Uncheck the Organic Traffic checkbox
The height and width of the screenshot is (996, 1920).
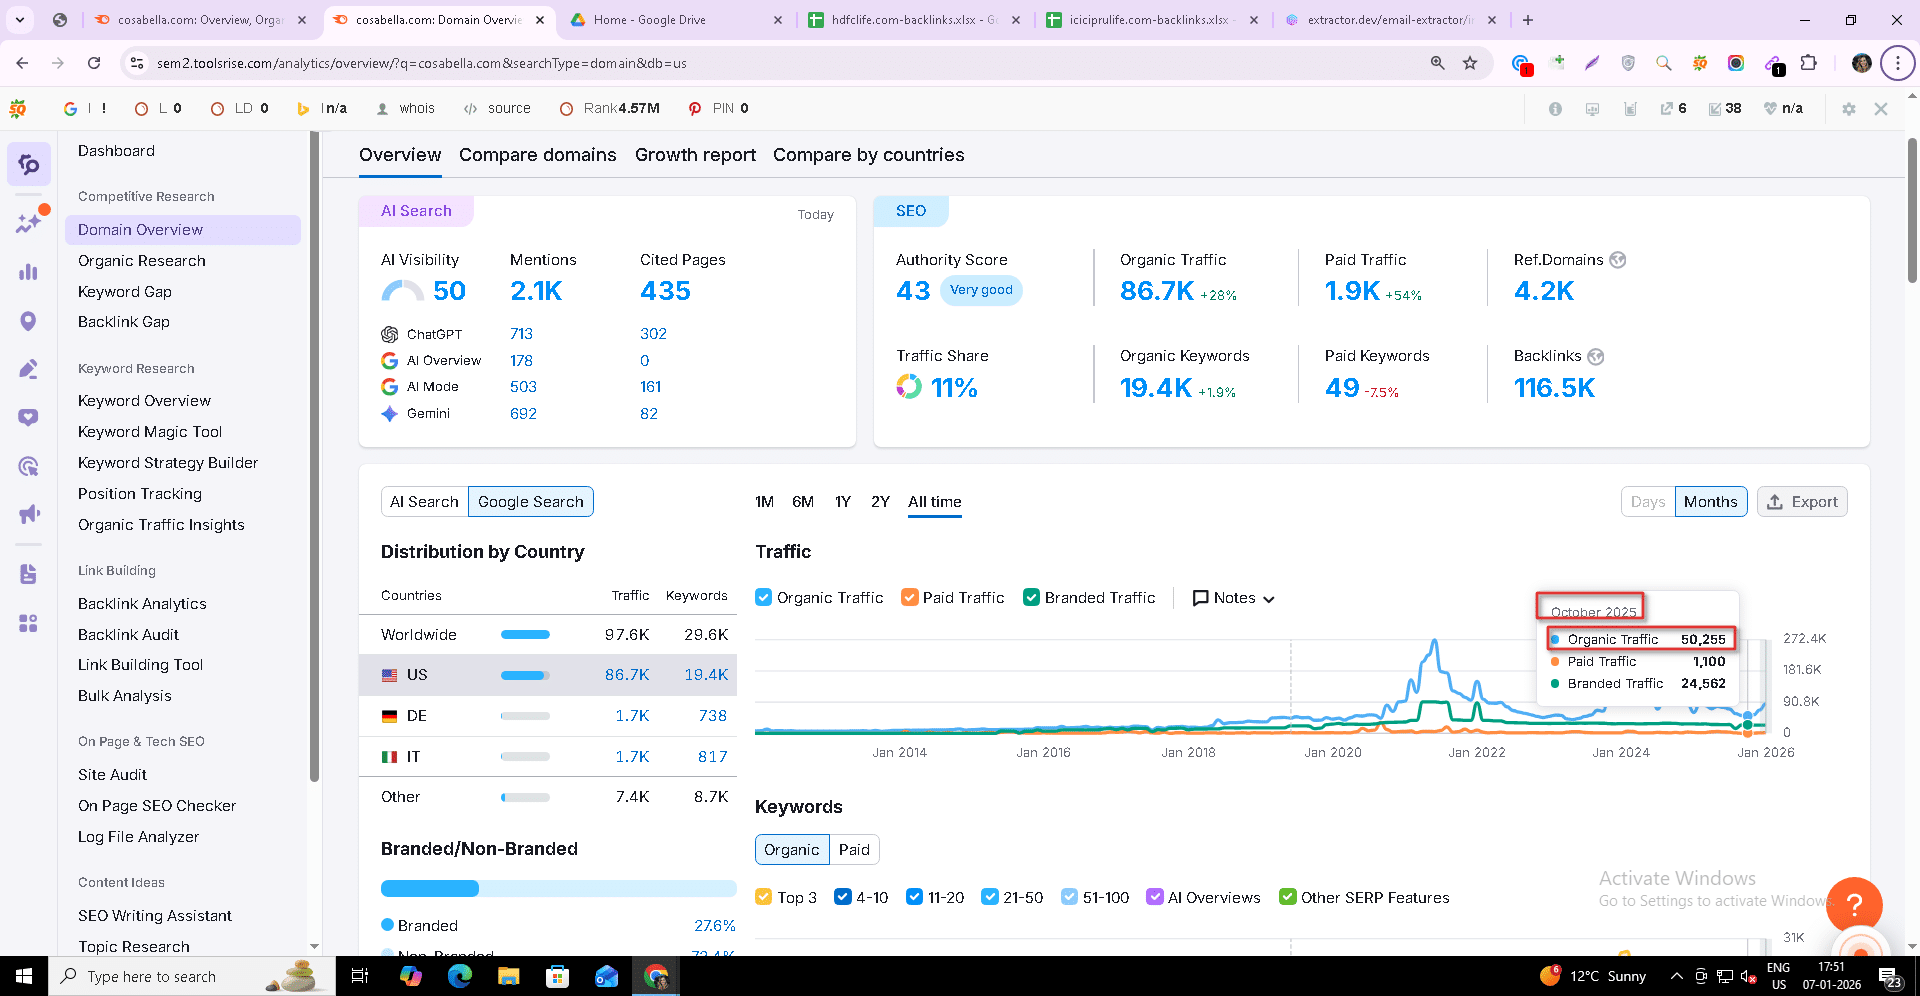[x=764, y=598]
